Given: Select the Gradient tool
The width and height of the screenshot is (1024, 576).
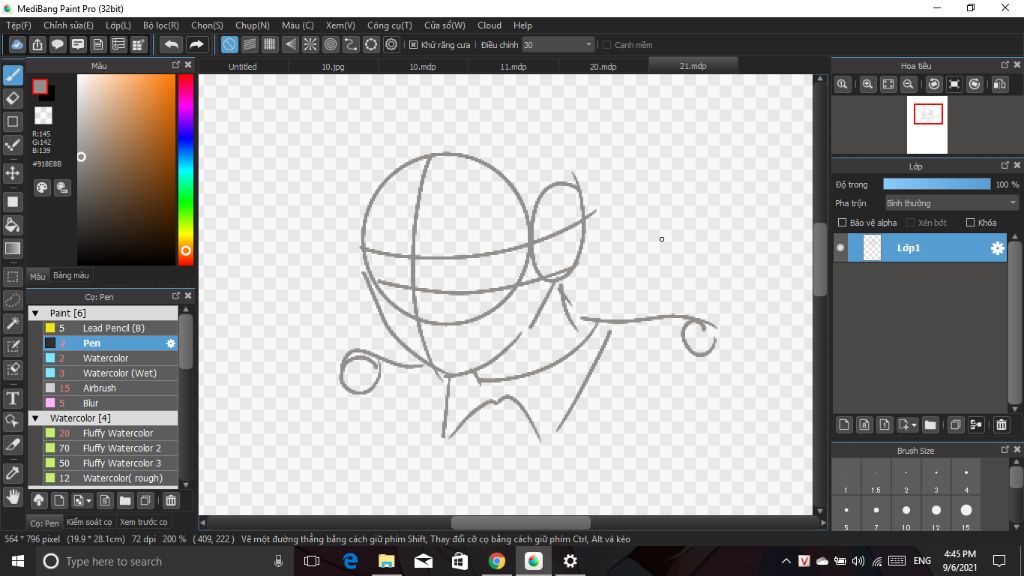Looking at the screenshot, I should click(x=12, y=248).
